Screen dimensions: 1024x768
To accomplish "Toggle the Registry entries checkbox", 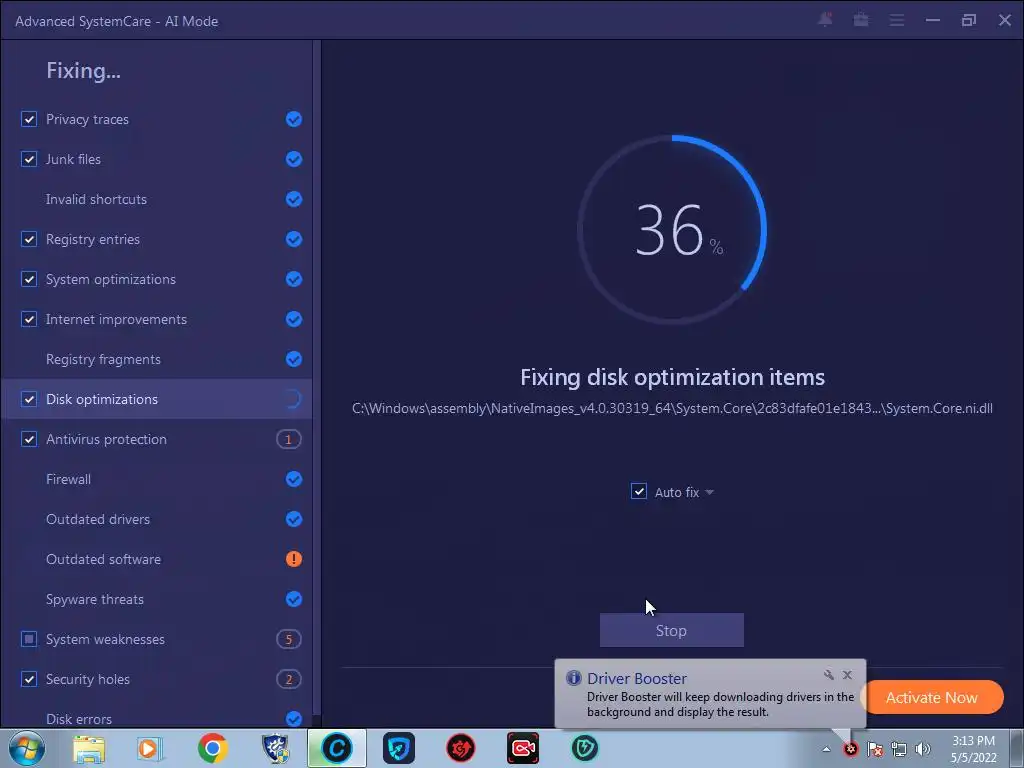I will point(29,239).
